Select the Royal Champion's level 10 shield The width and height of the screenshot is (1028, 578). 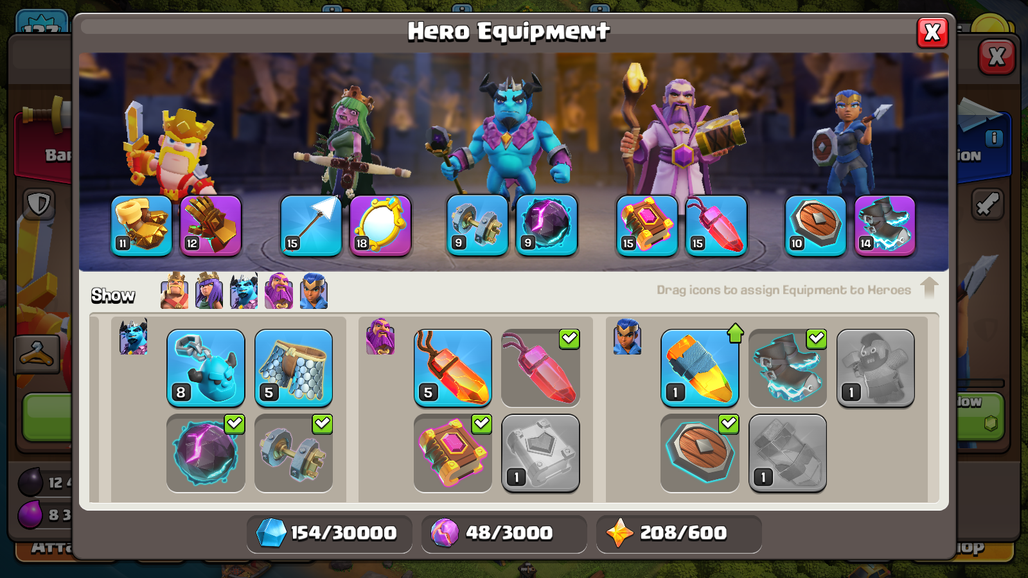point(816,225)
